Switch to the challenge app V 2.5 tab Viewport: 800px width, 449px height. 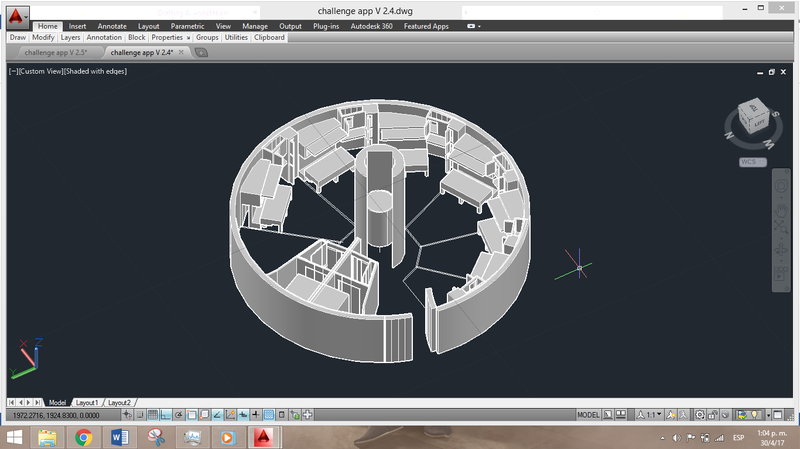pos(54,52)
